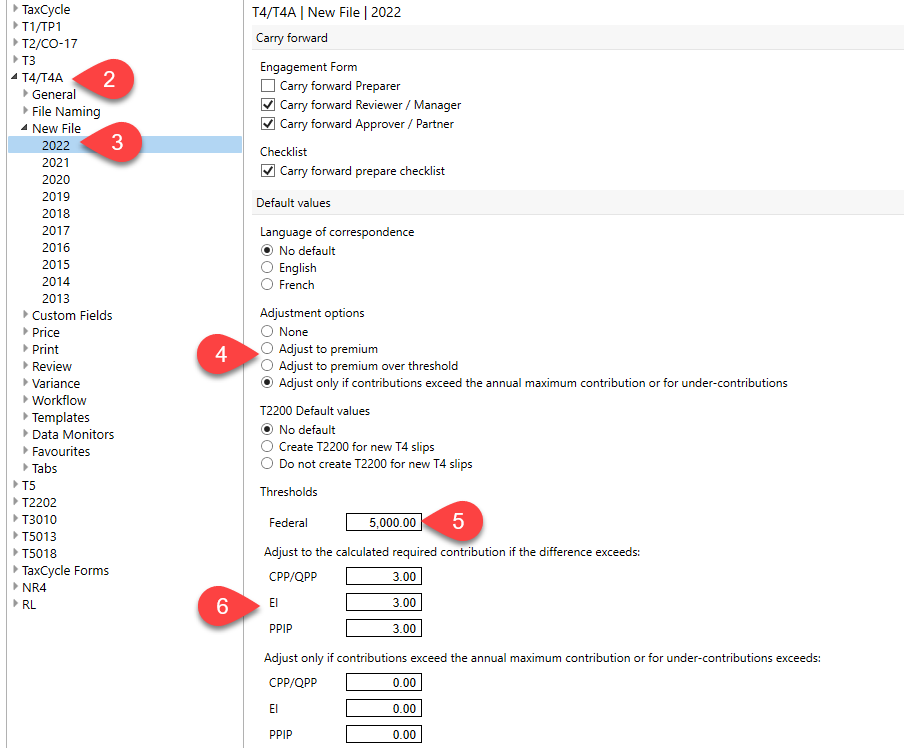Screen dimensions: 904x748
Task: Choose None adjustment option
Action: [x=267, y=332]
